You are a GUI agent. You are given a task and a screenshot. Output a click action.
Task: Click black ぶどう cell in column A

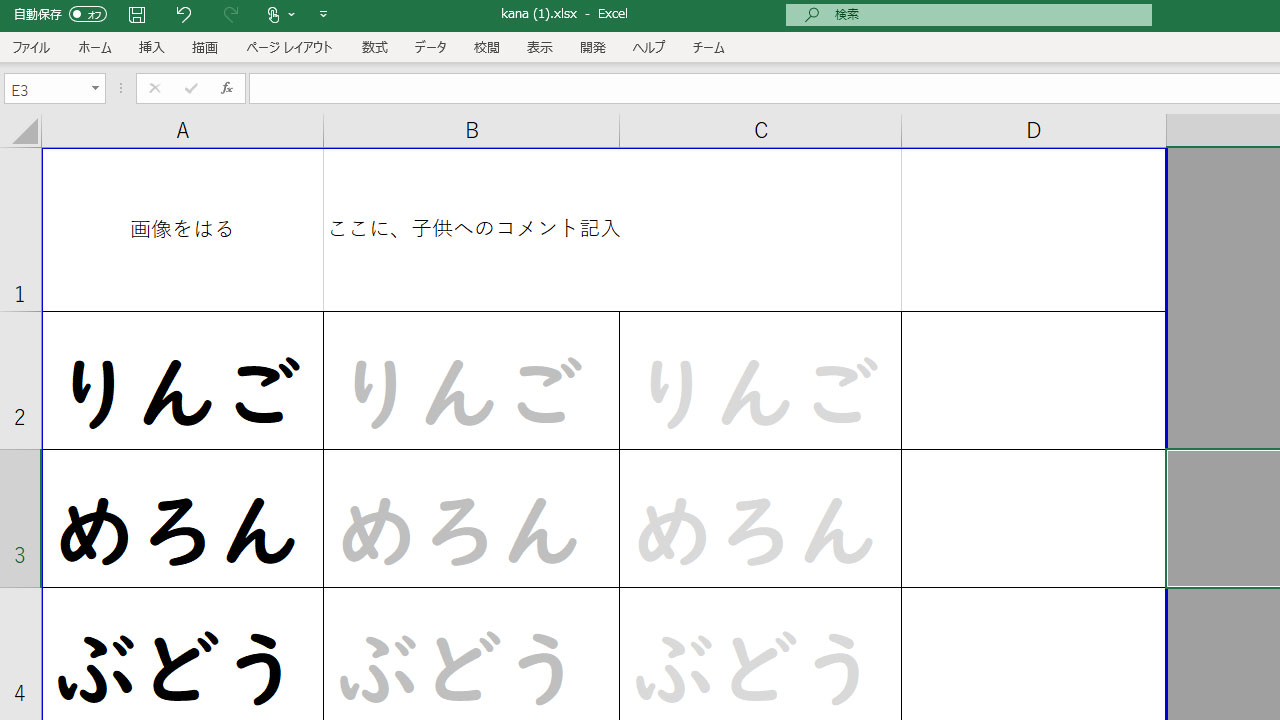[x=182, y=654]
